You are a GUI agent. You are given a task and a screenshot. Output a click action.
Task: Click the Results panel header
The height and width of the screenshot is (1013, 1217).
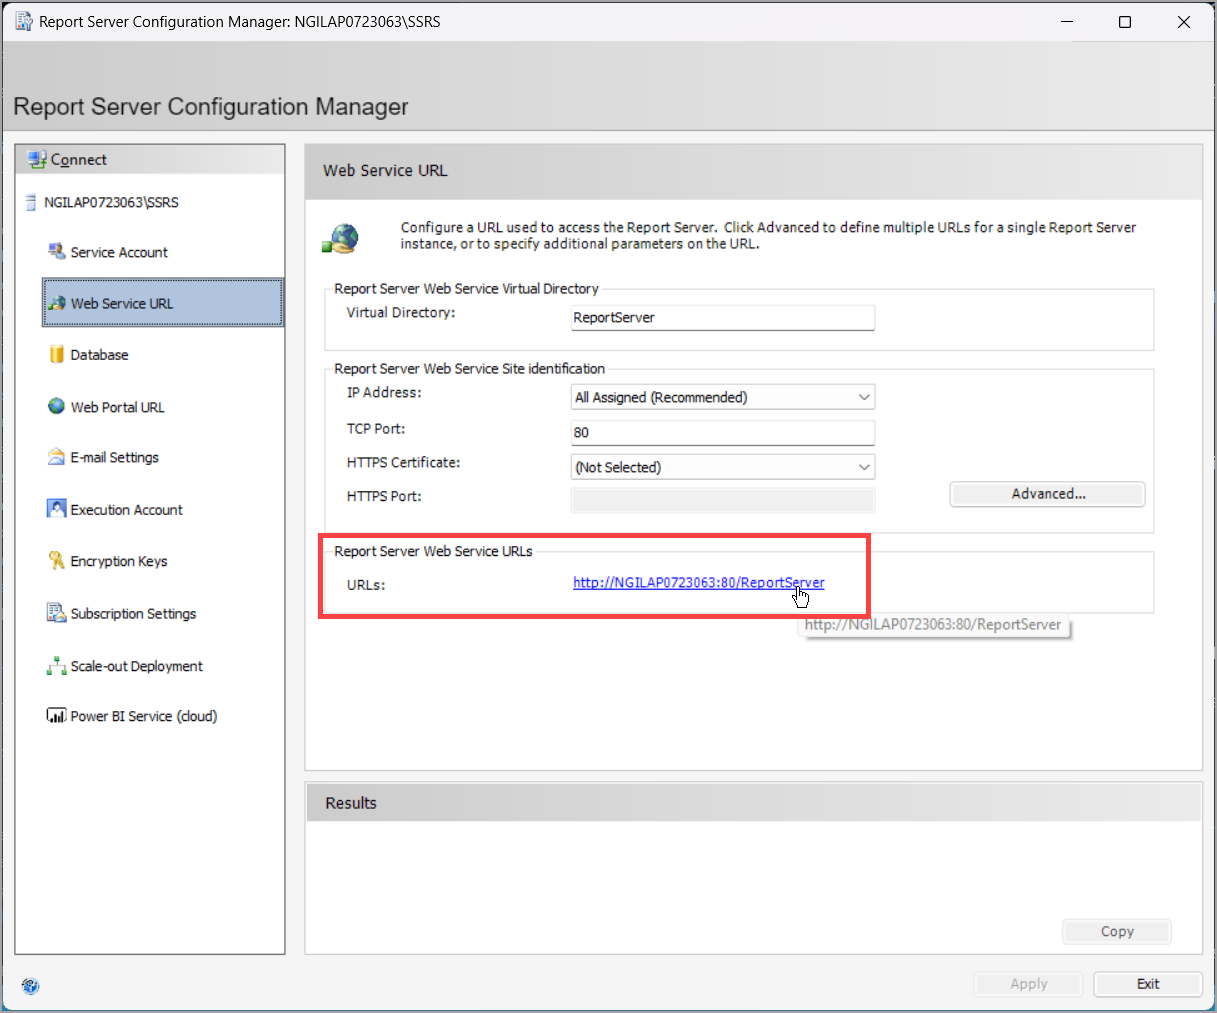(x=754, y=803)
